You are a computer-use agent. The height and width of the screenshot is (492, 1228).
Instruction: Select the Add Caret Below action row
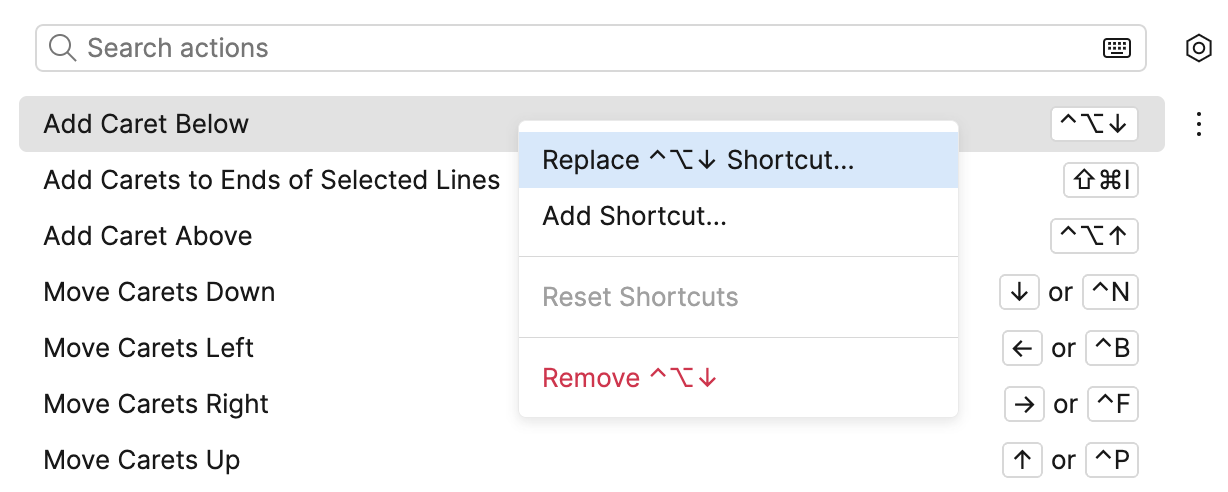[146, 124]
